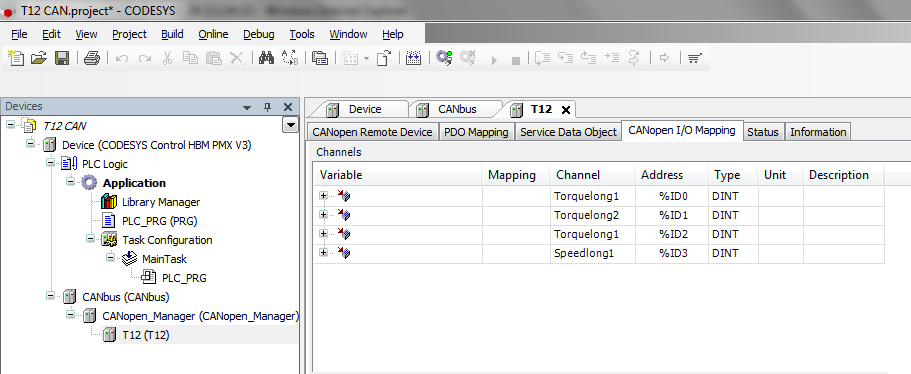Open dropdown arrow next to add-object toolbar icon
The height and width of the screenshot is (374, 911).
click(366, 59)
